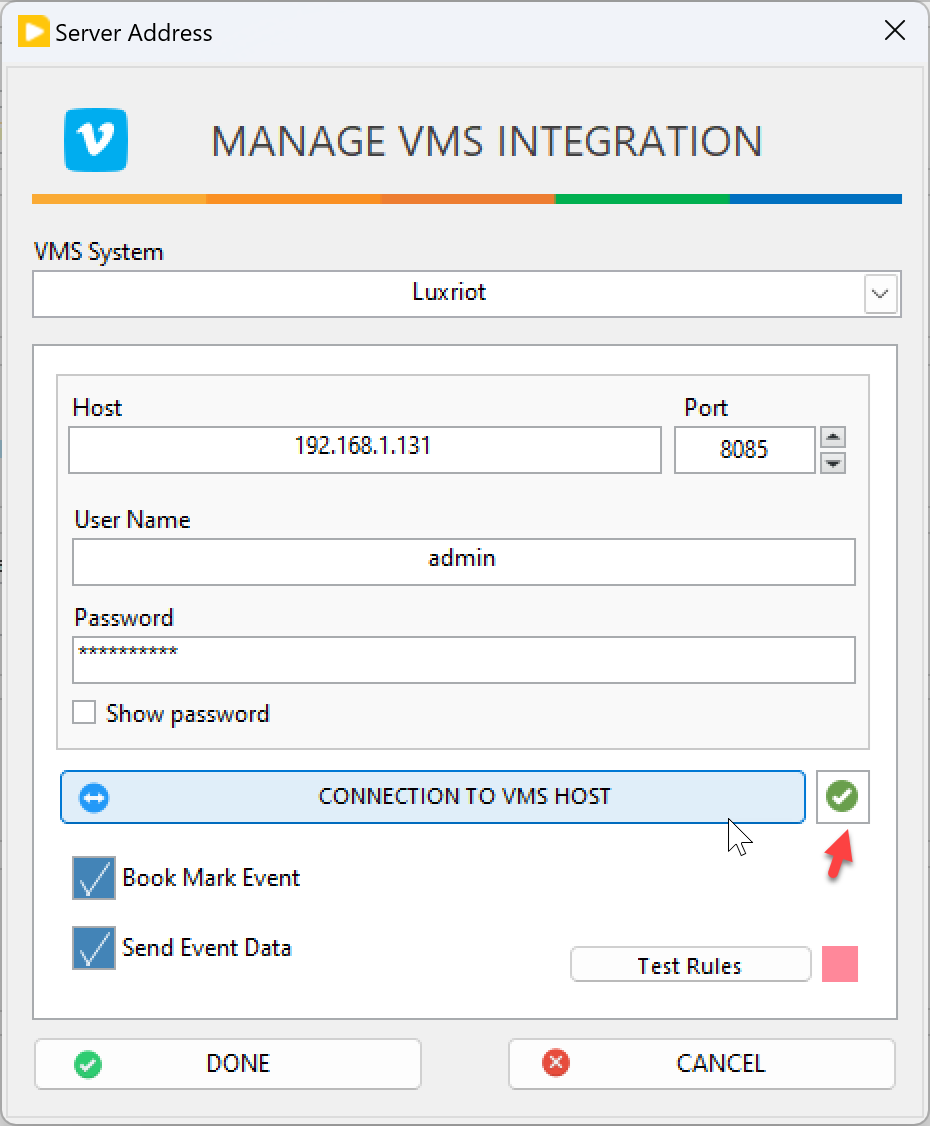
Task: Expand the VMS System dropdown arrow
Action: click(x=880, y=294)
